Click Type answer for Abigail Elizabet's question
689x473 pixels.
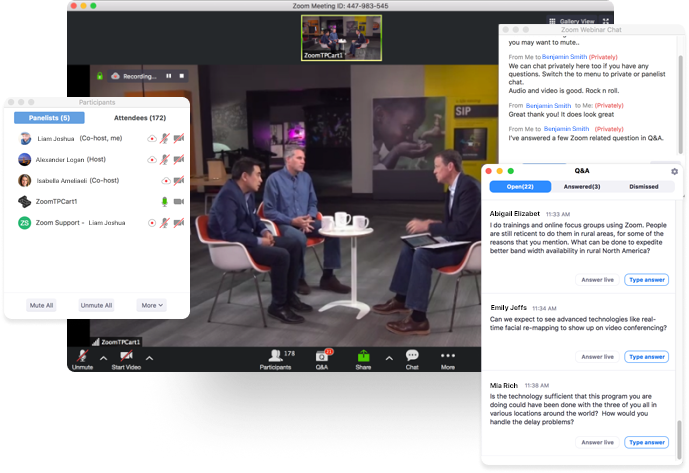tap(647, 280)
